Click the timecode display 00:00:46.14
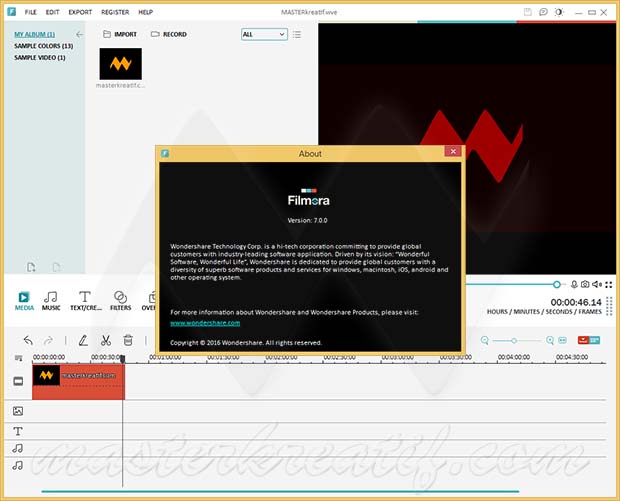 pyautogui.click(x=576, y=302)
